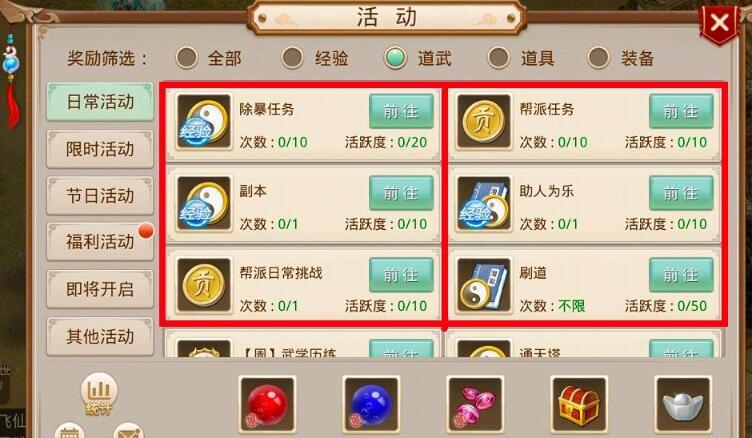
Task: Open the 节日活动 tab
Action: click(x=100, y=195)
